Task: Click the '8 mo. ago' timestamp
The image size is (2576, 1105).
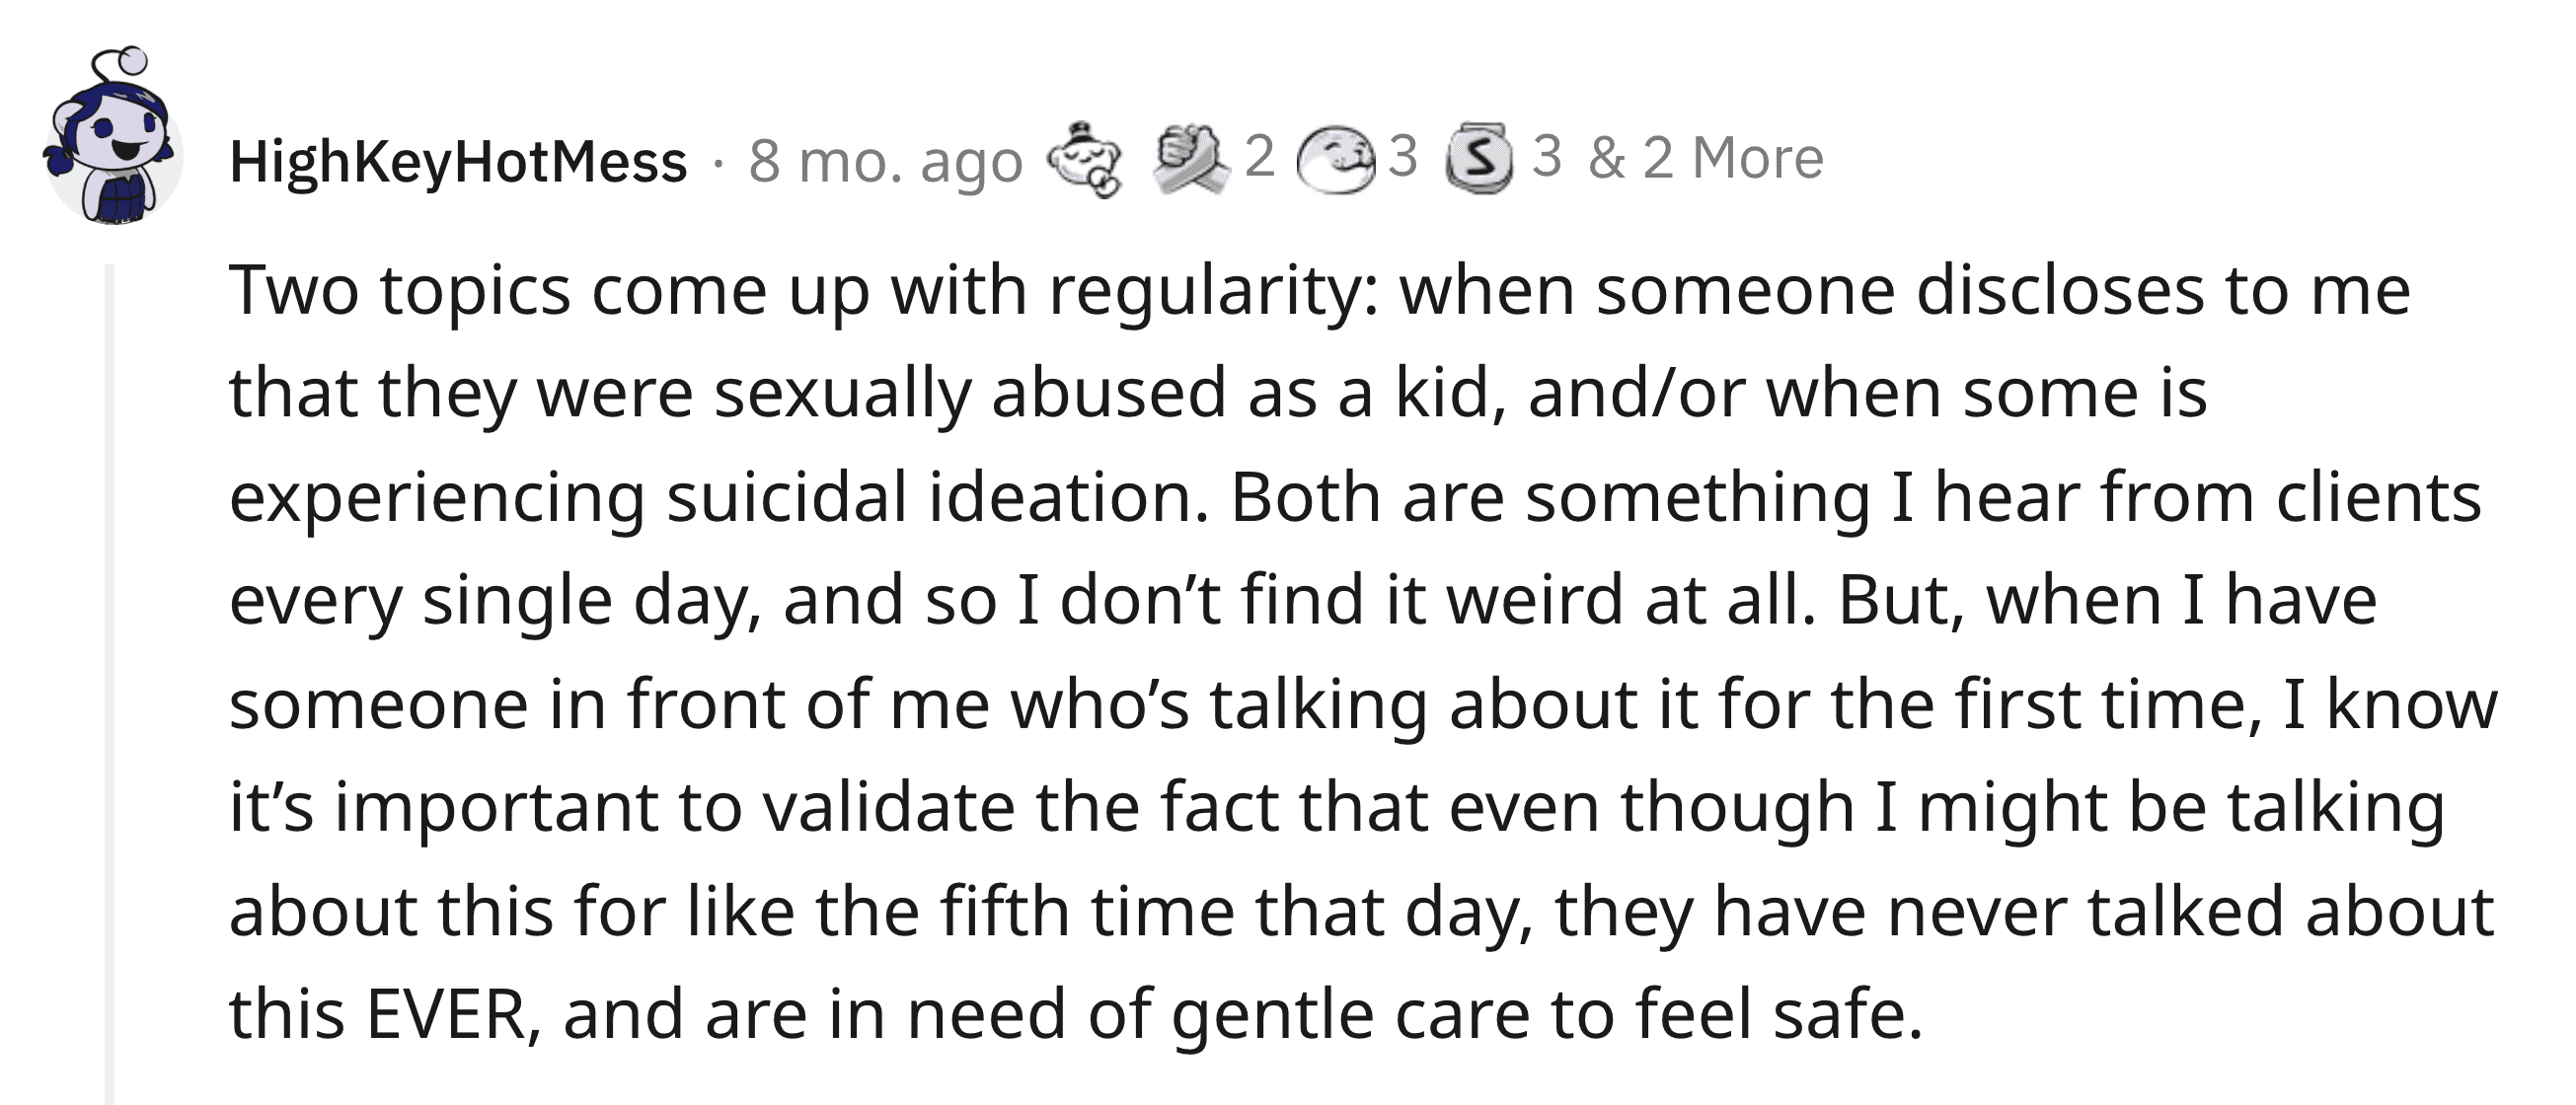Action: 886,162
